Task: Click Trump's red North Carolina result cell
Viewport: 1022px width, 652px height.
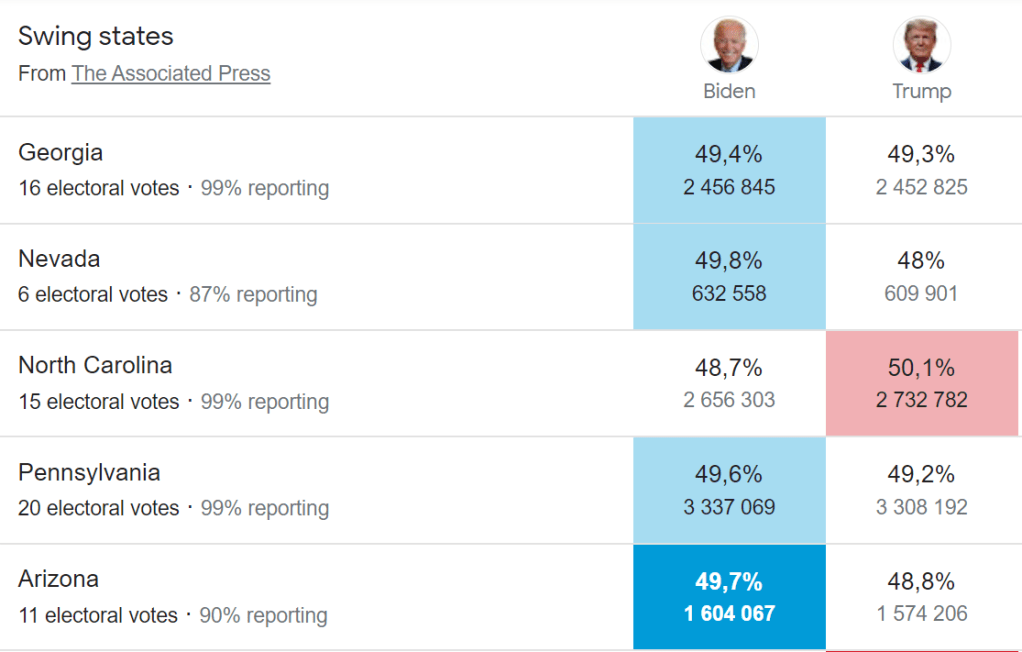Action: pos(921,384)
